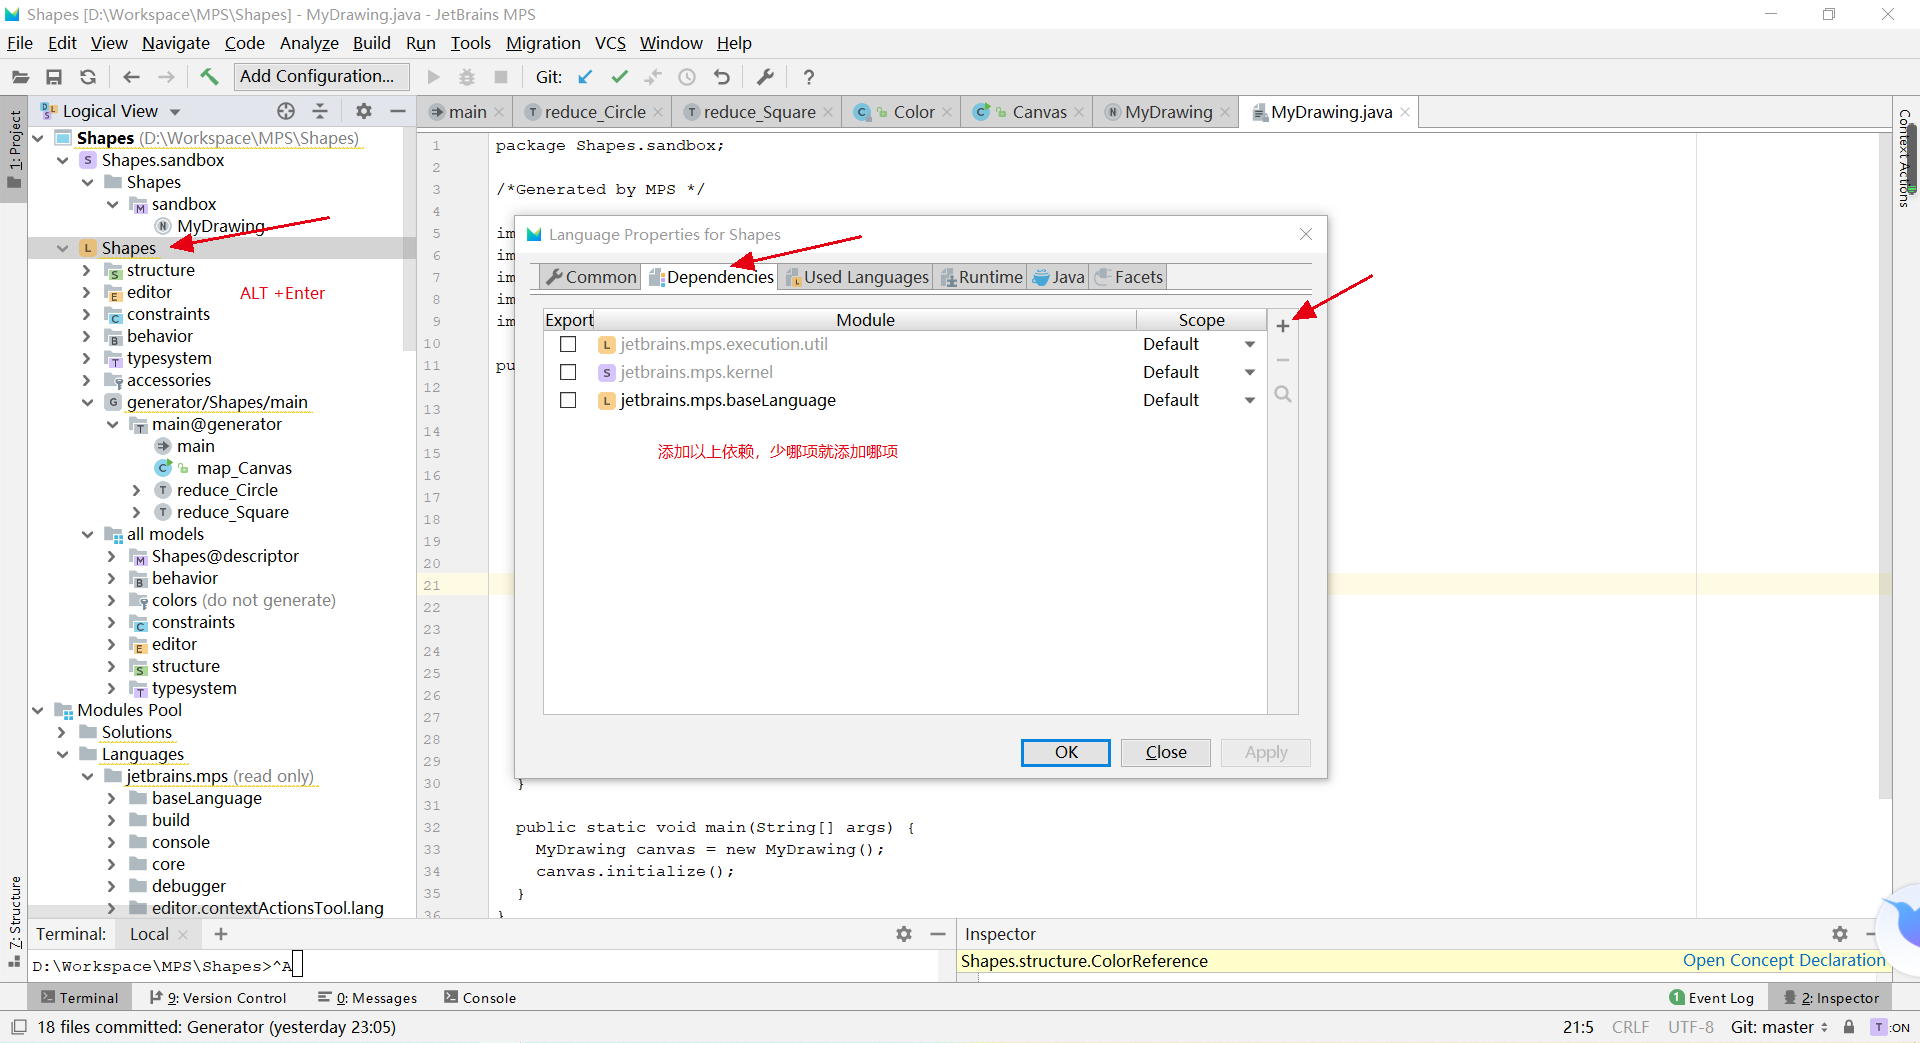Open the Logical View dropdown
The image size is (1920, 1043).
(176, 111)
